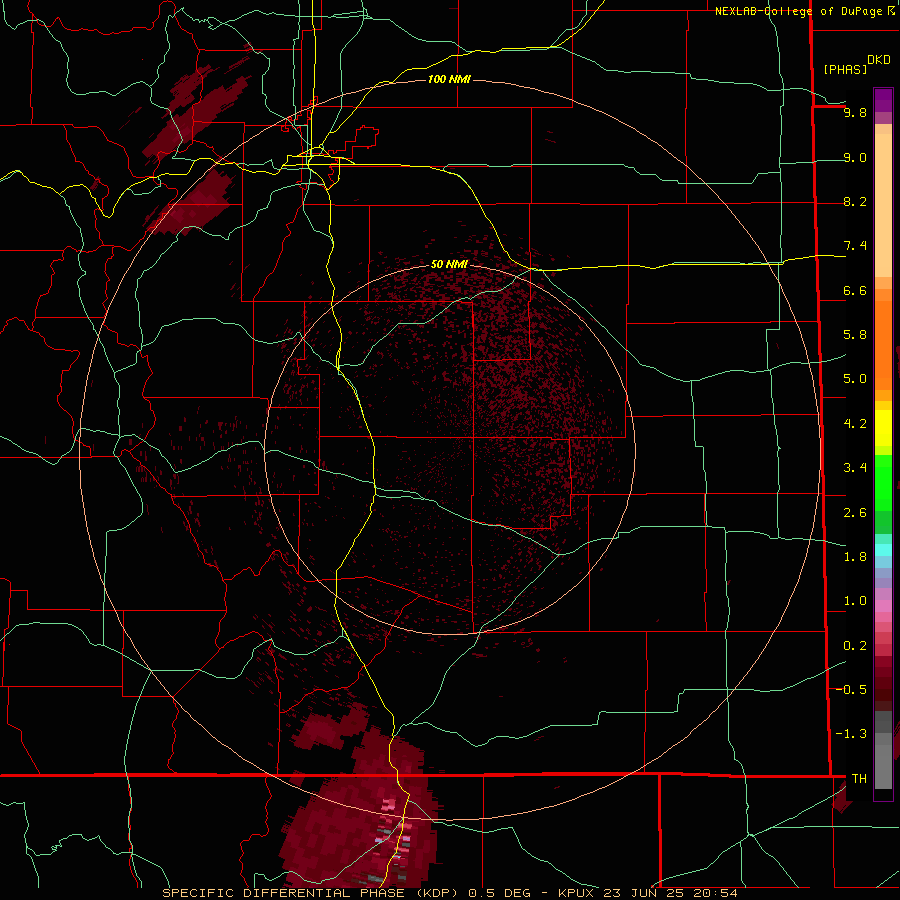Screen dimensions: 900x900
Task: Click the 2.6 scale value
Action: [x=855, y=513]
